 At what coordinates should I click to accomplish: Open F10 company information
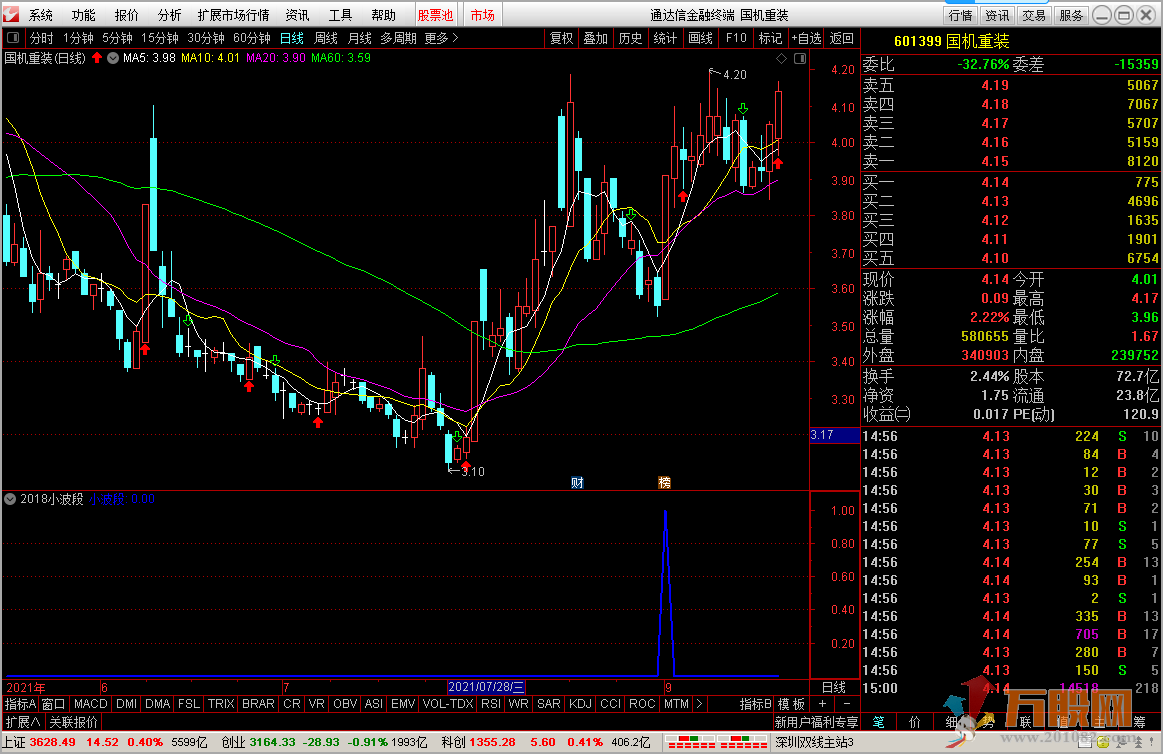pos(736,38)
